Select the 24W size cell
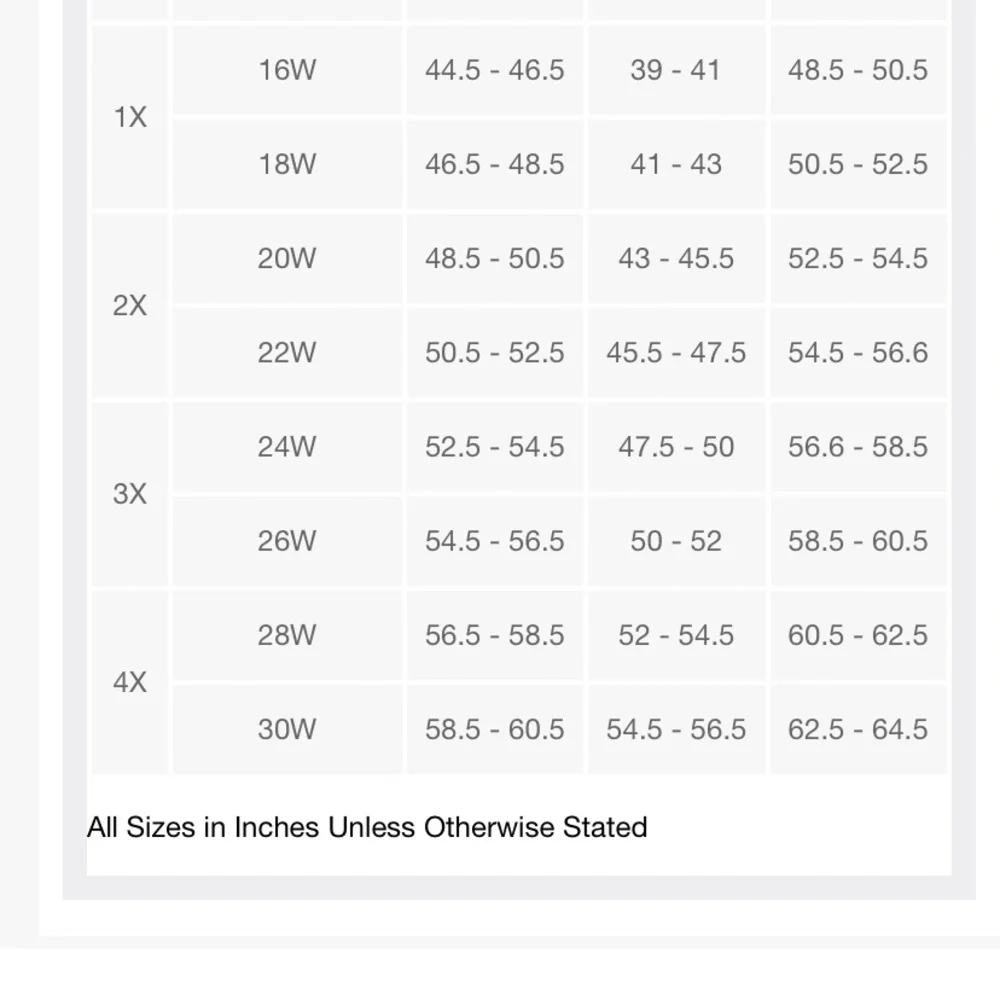The height and width of the screenshot is (1000, 1000). click(x=287, y=447)
